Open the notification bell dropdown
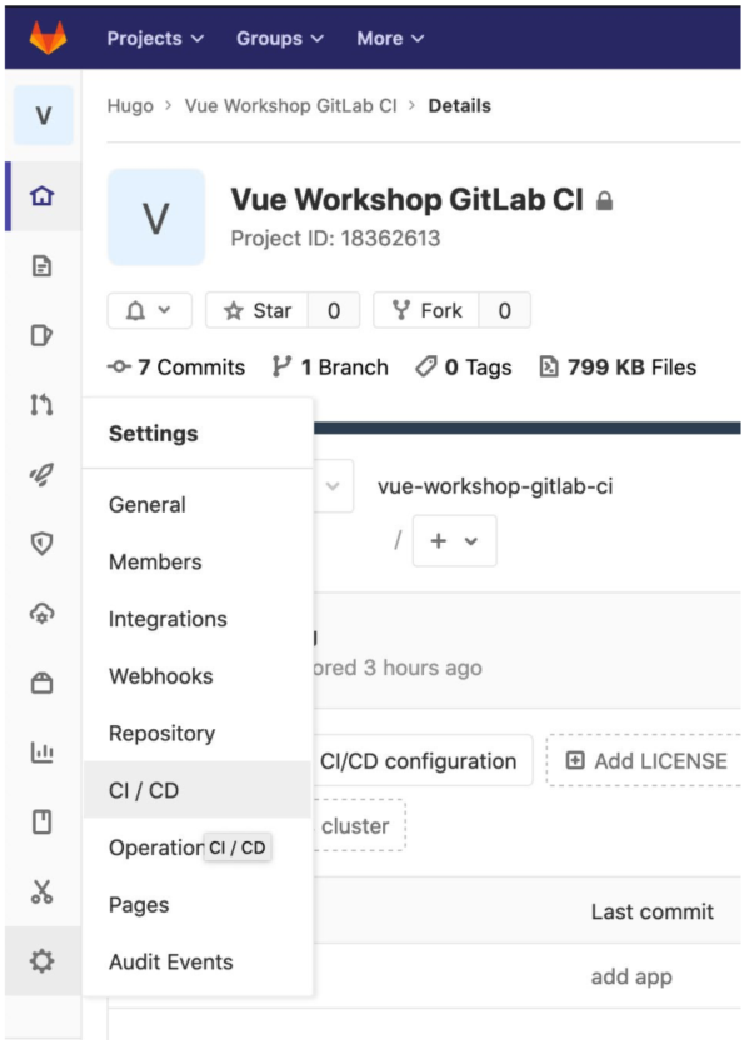Viewport: 745px width, 1040px height. (x=149, y=310)
